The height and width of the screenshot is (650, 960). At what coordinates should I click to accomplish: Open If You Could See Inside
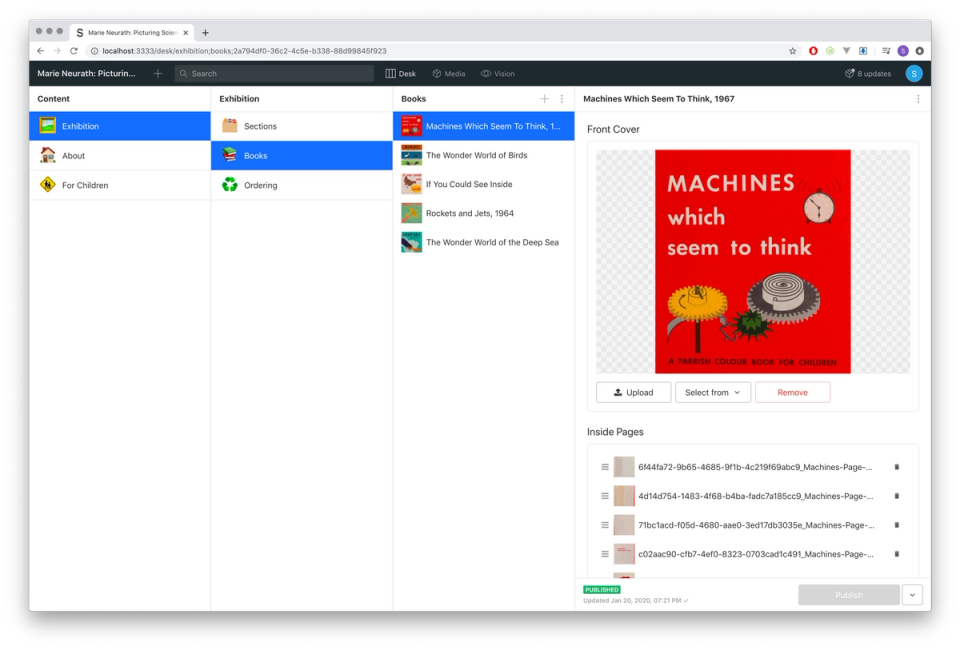(x=484, y=184)
